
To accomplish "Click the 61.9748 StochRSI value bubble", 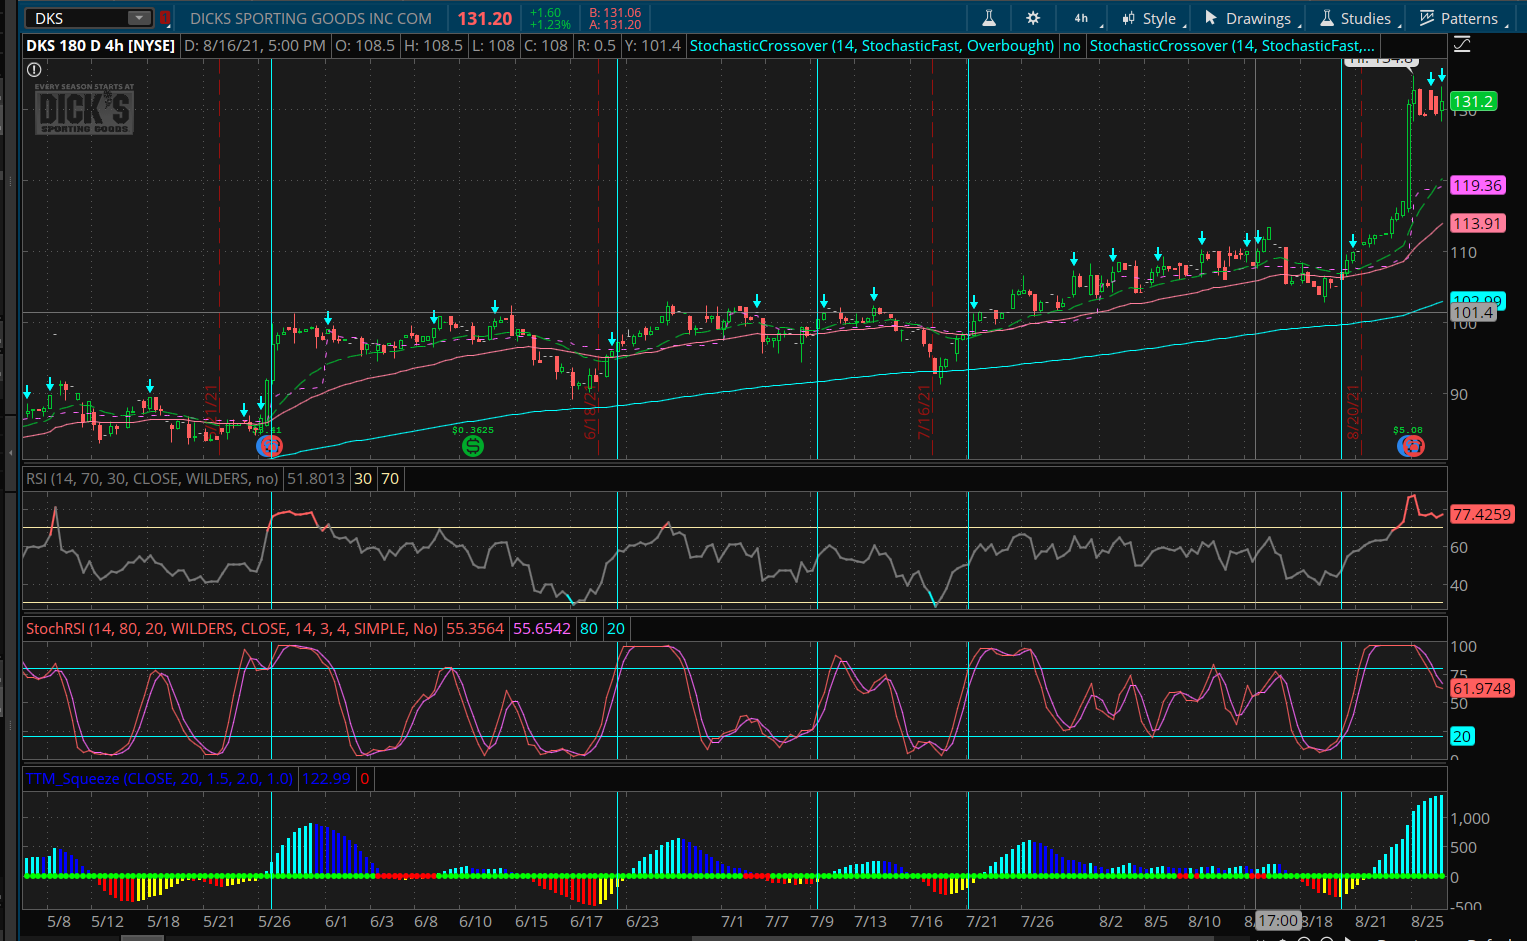I will 1481,688.
